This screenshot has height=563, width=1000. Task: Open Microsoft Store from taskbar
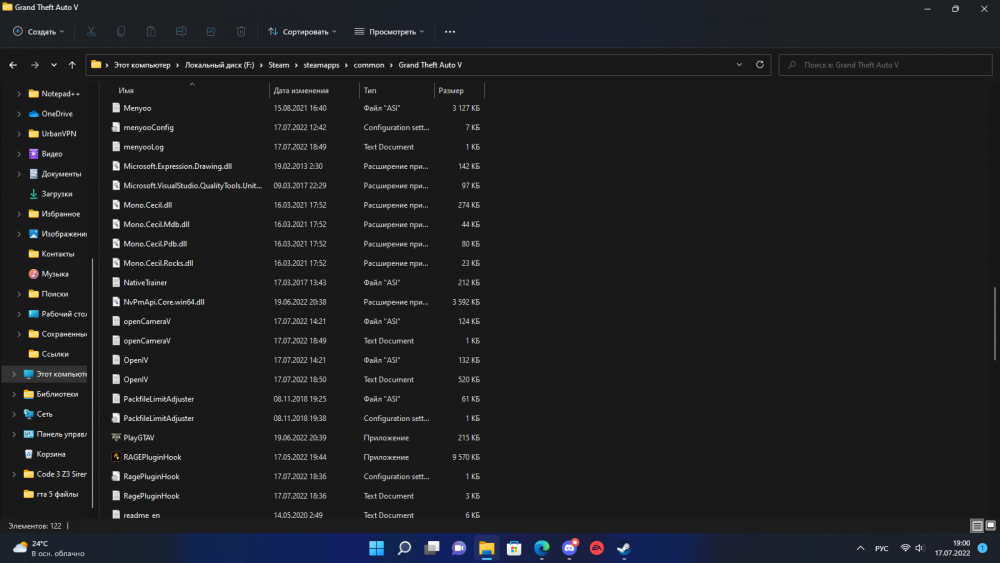click(x=514, y=548)
